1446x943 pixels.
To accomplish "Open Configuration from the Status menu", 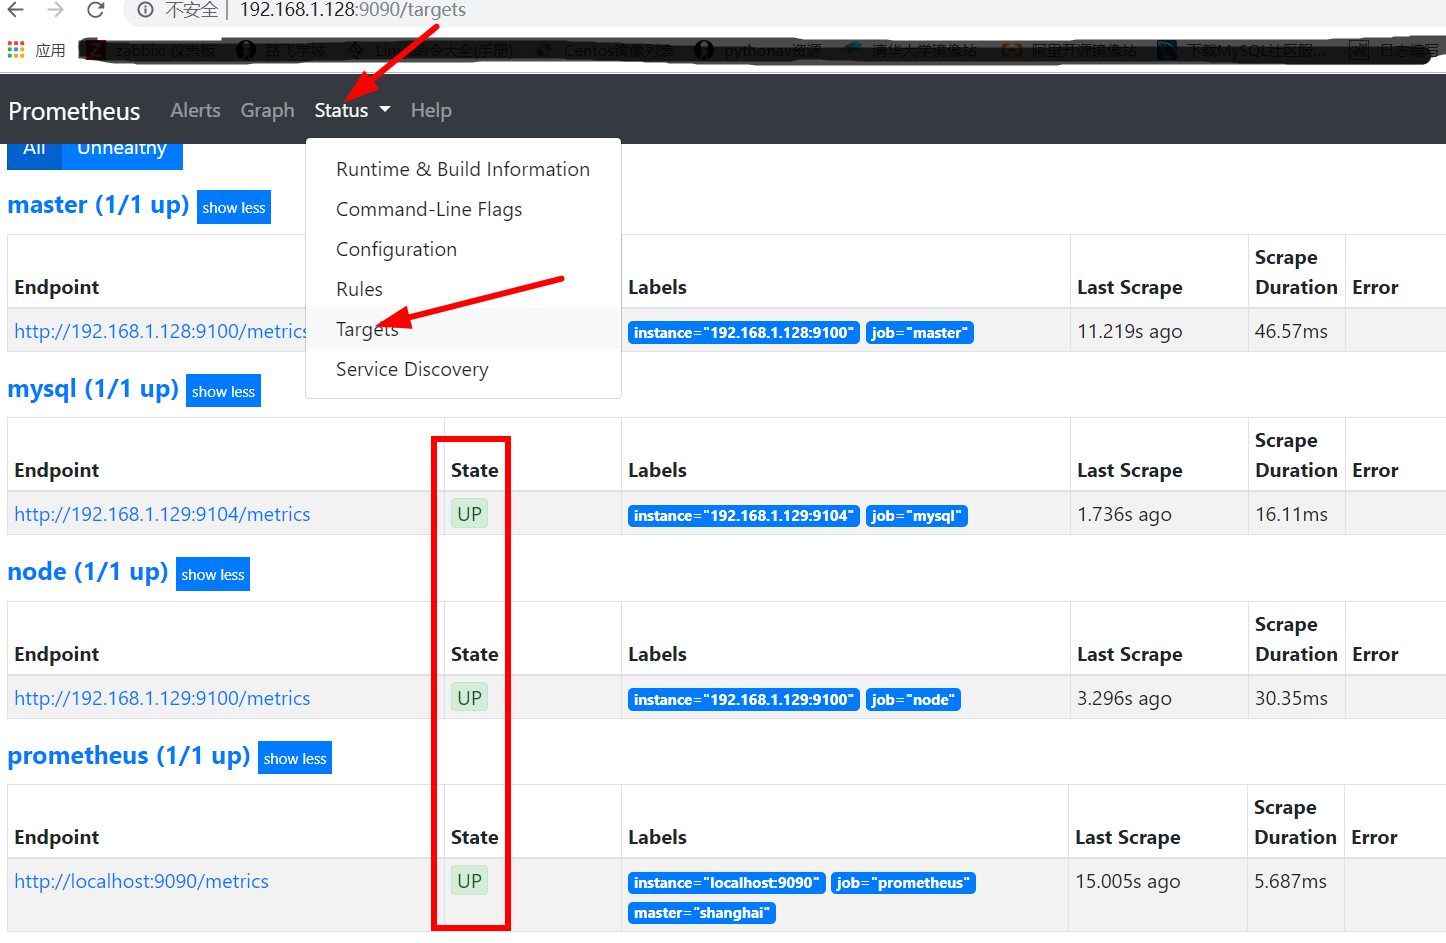I will [463, 249].
